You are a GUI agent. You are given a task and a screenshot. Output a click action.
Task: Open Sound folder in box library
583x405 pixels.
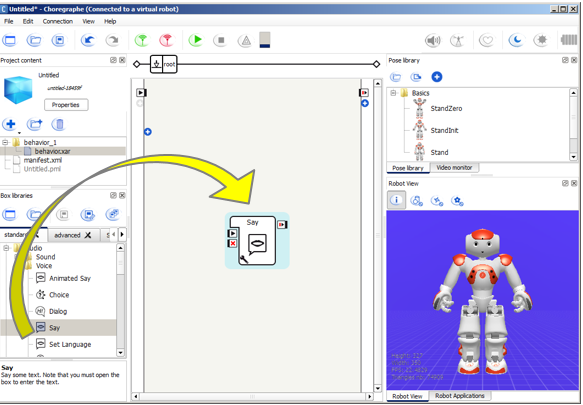[x=45, y=257]
